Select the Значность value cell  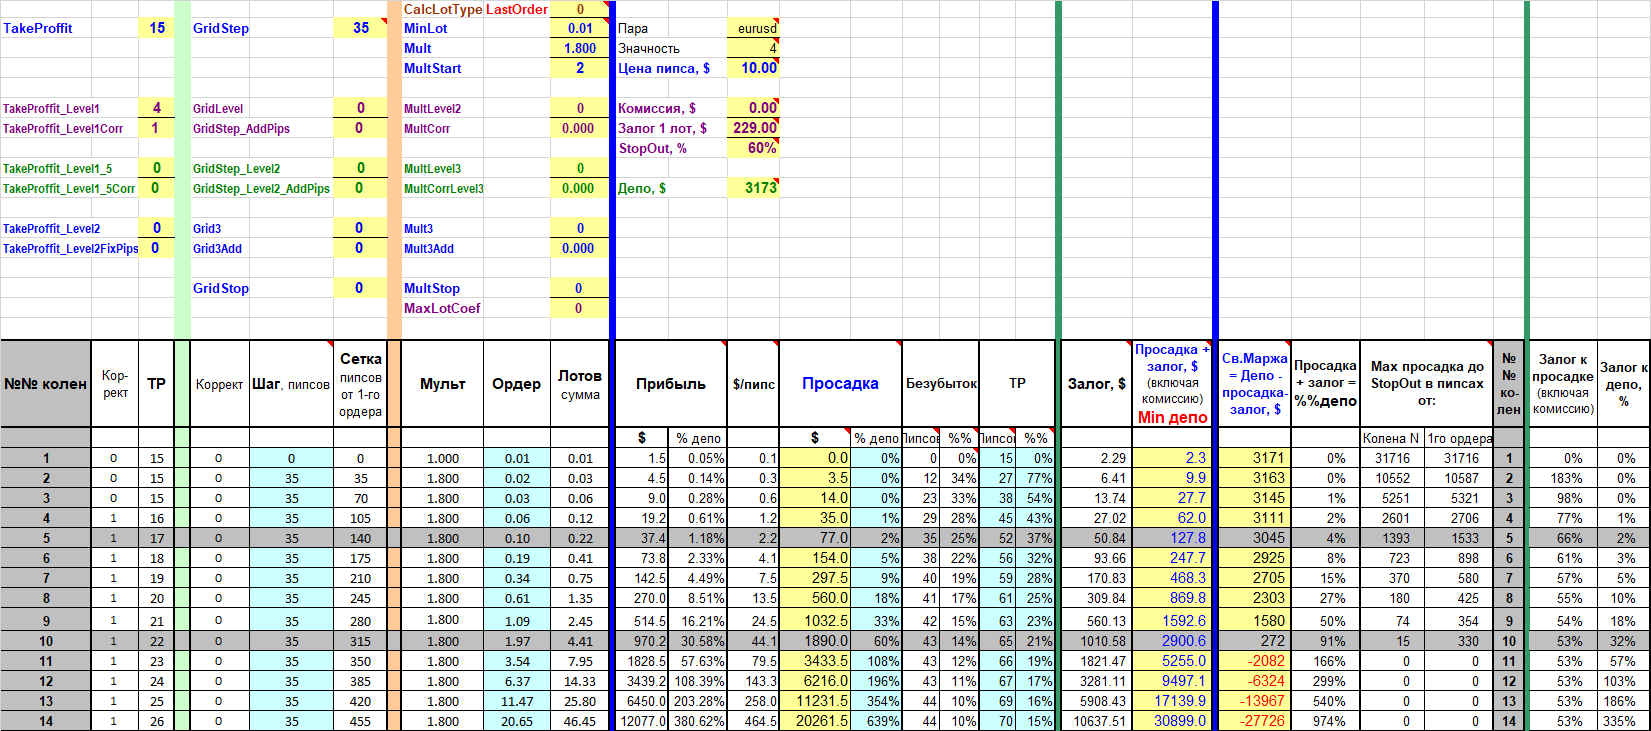(x=752, y=48)
